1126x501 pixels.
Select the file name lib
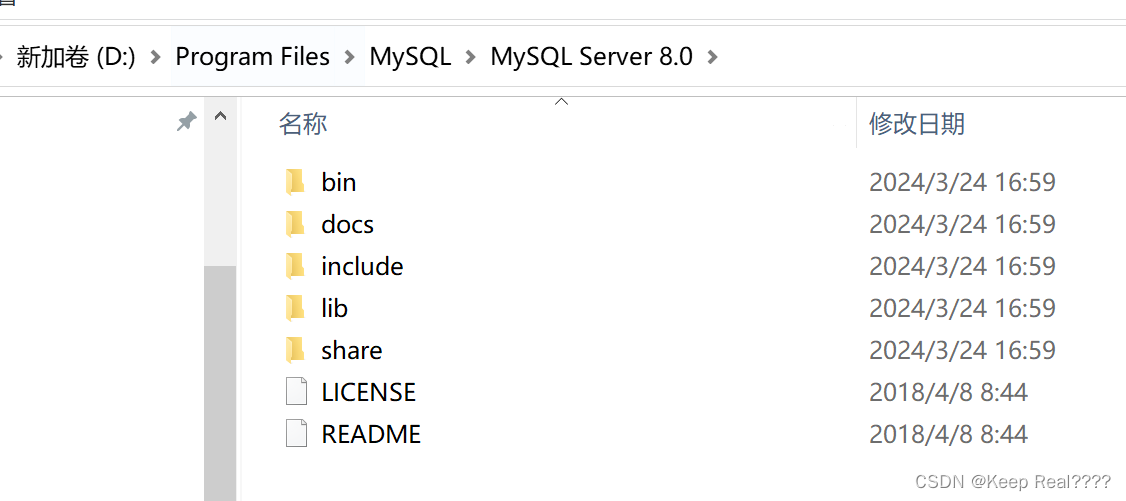pyautogui.click(x=335, y=308)
